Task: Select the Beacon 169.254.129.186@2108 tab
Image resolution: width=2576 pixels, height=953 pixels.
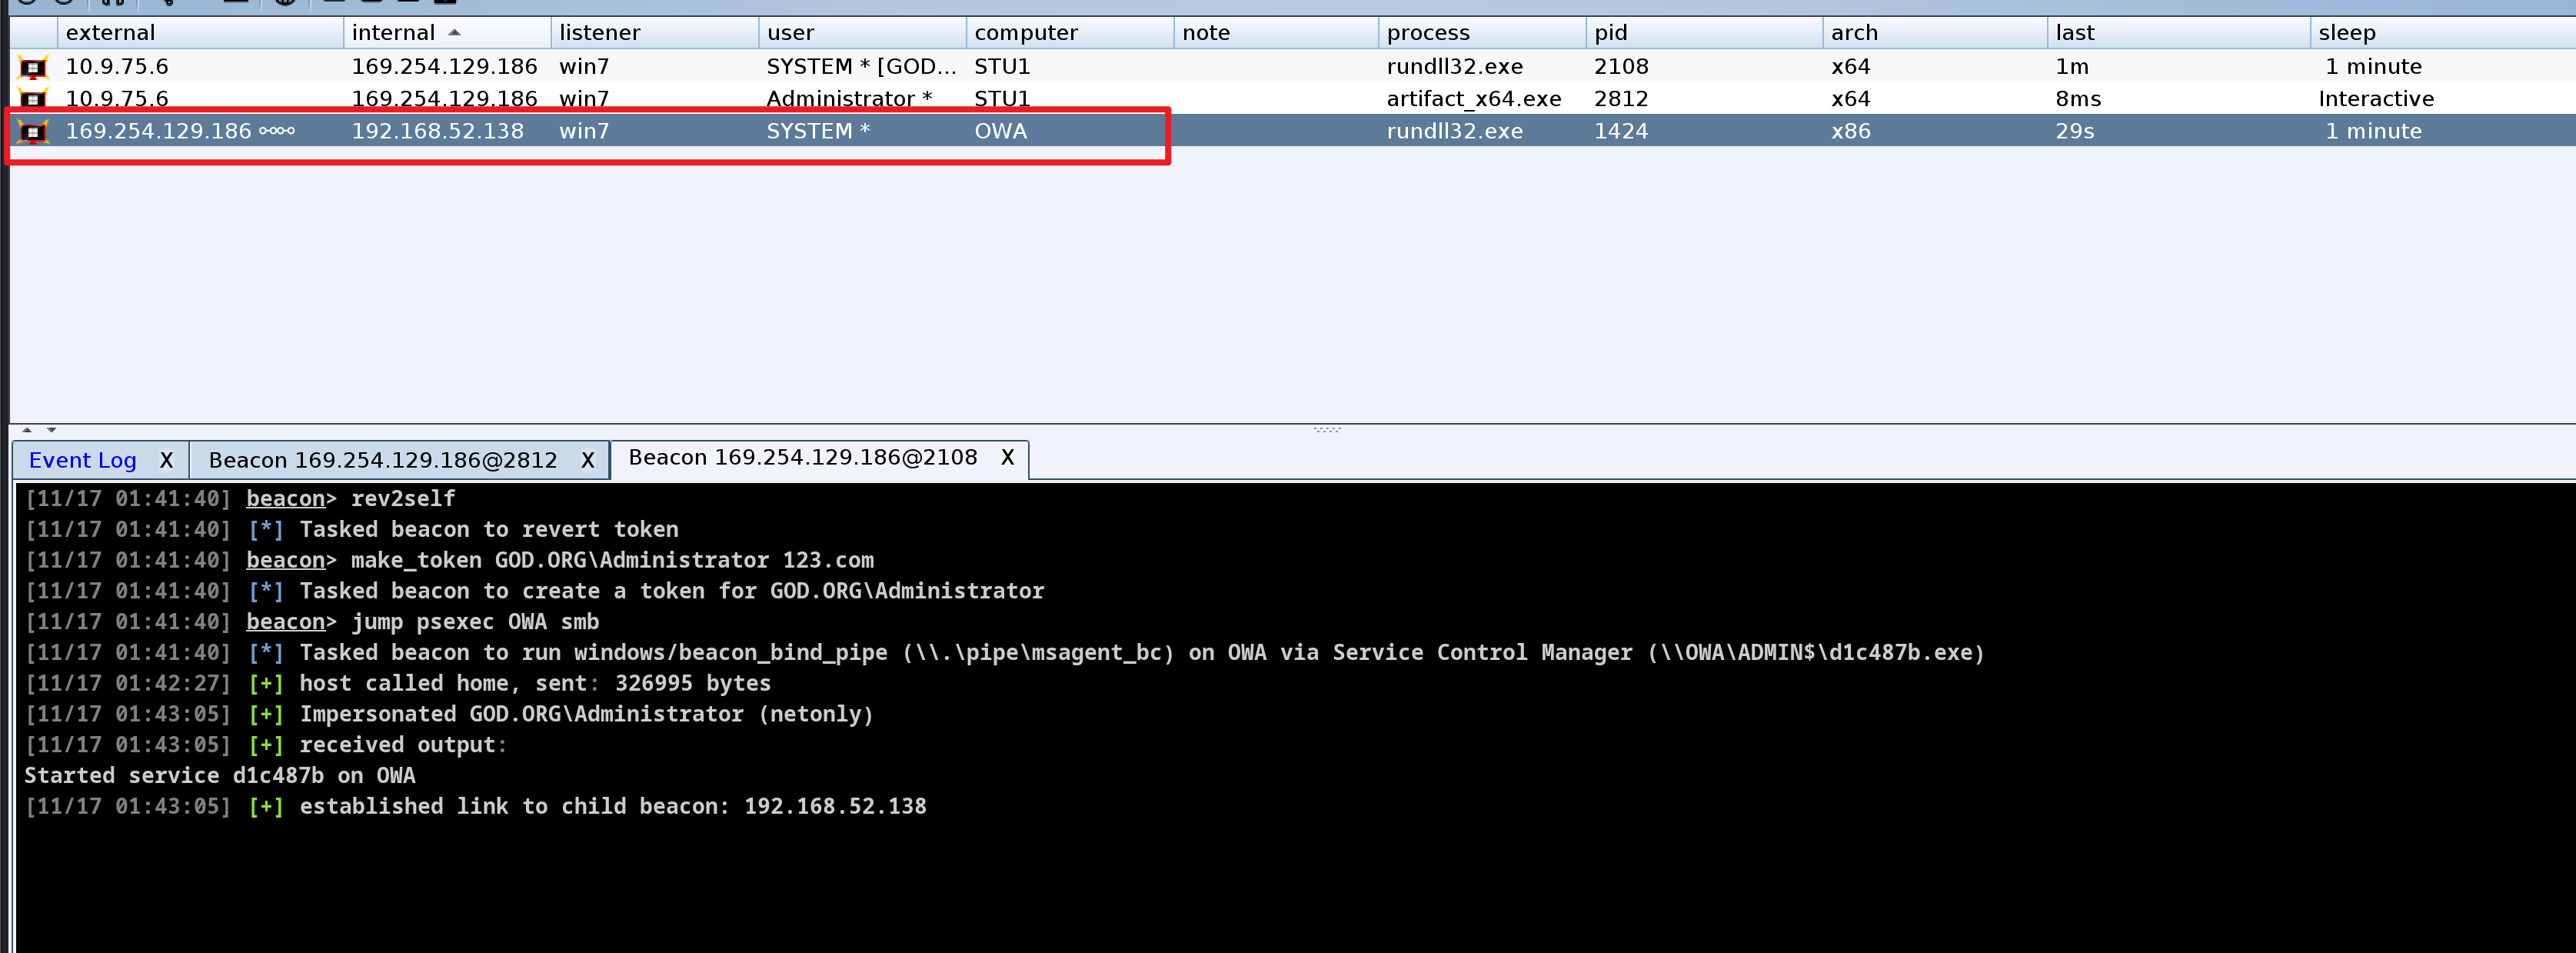Action: click(x=802, y=457)
